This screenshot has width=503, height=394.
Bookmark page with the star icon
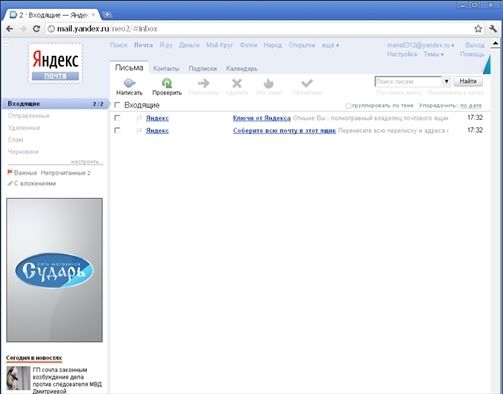click(x=478, y=29)
